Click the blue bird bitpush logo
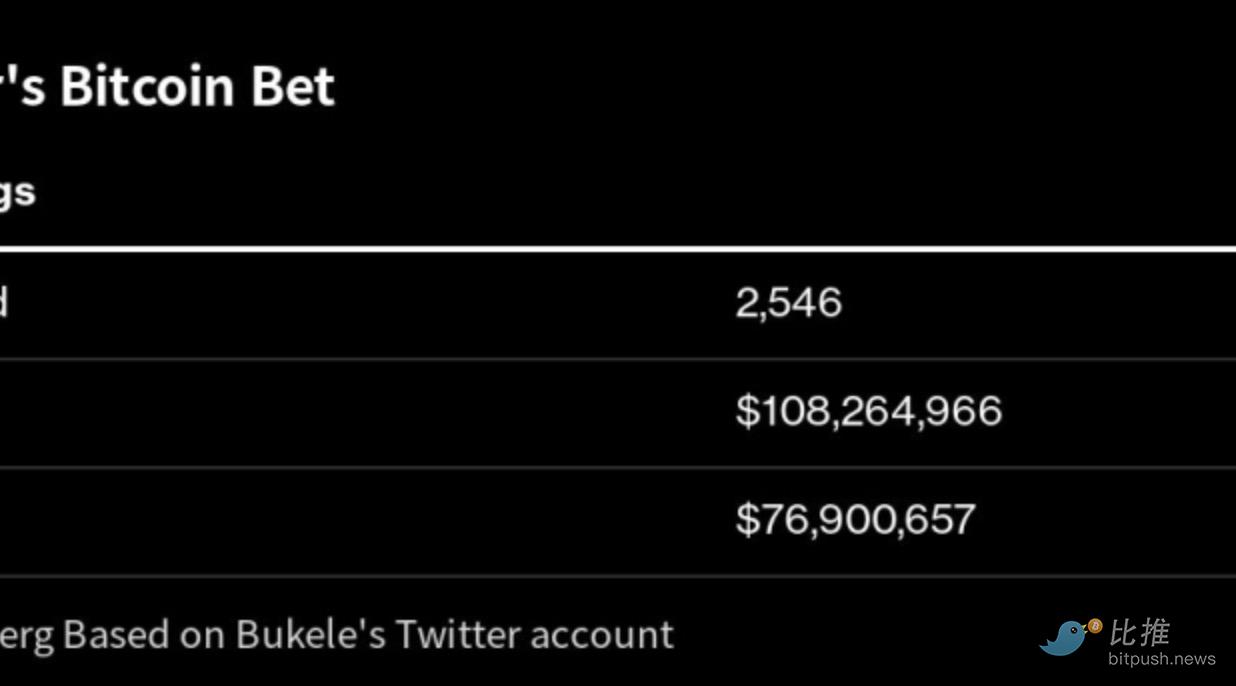The width and height of the screenshot is (1236, 686). coord(1066,637)
